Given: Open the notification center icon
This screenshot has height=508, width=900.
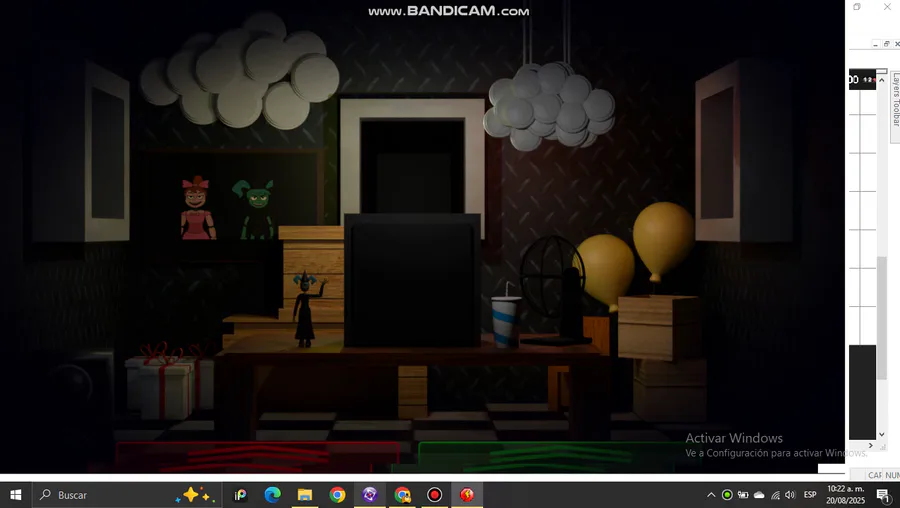Looking at the screenshot, I should (x=884, y=495).
